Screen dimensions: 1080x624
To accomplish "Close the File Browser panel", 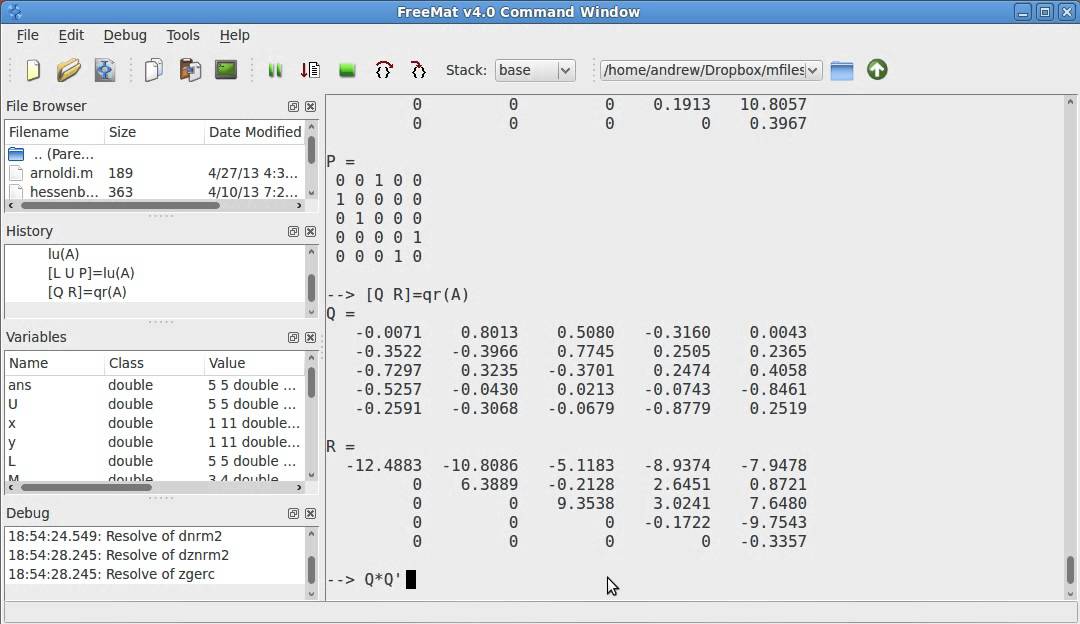I will coord(311,107).
